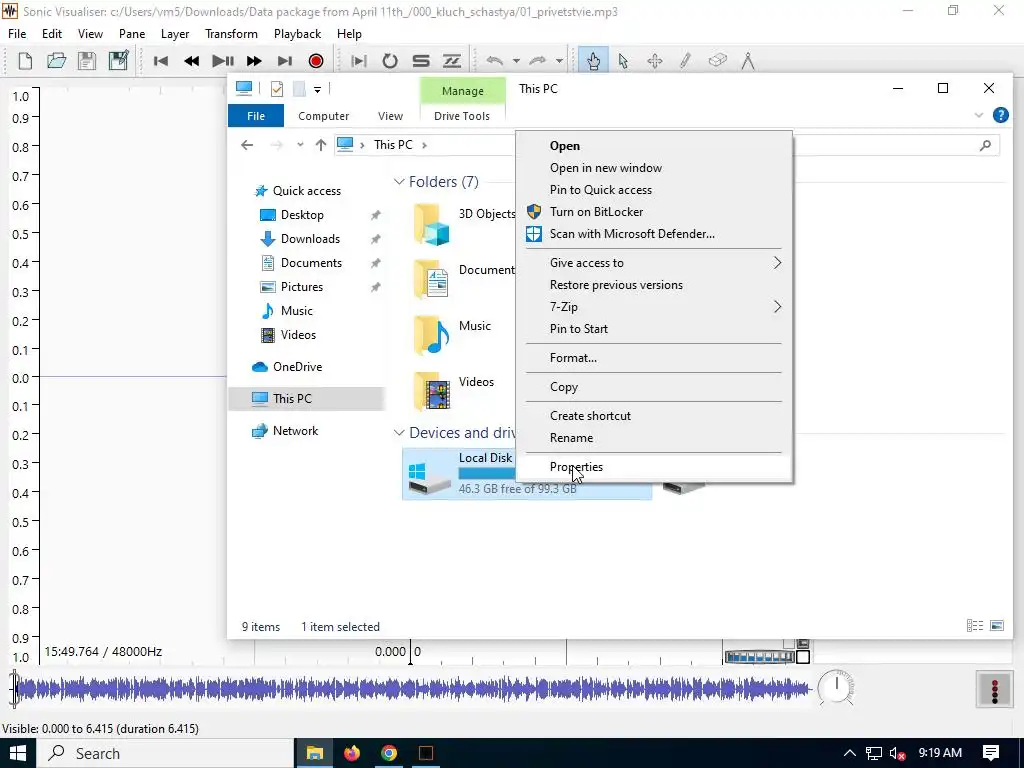
Task: Open Firefox from the taskbar
Action: 352,753
